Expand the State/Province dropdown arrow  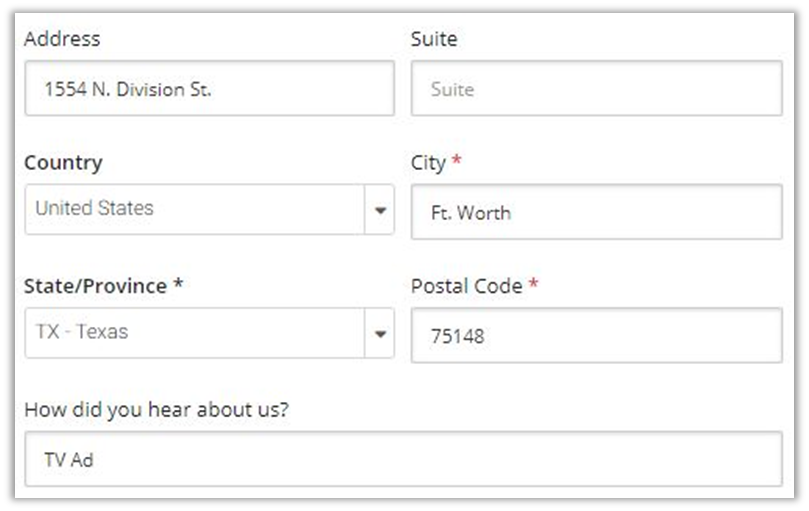[380, 333]
